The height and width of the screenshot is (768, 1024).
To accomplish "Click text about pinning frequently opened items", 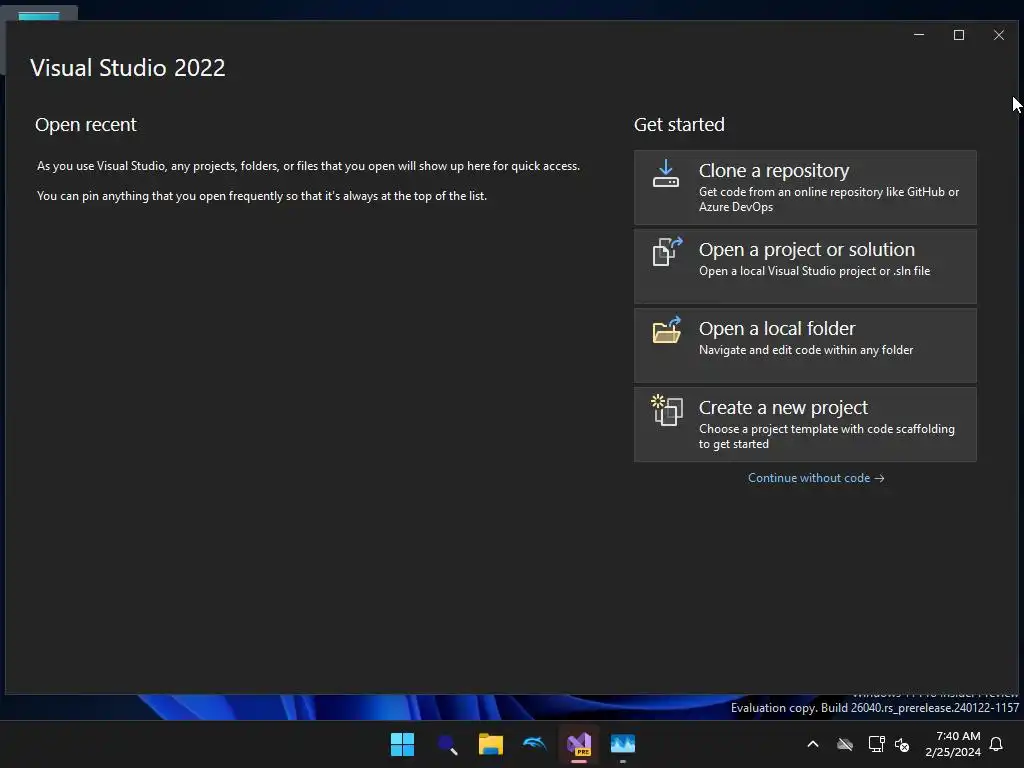I will 262,196.
